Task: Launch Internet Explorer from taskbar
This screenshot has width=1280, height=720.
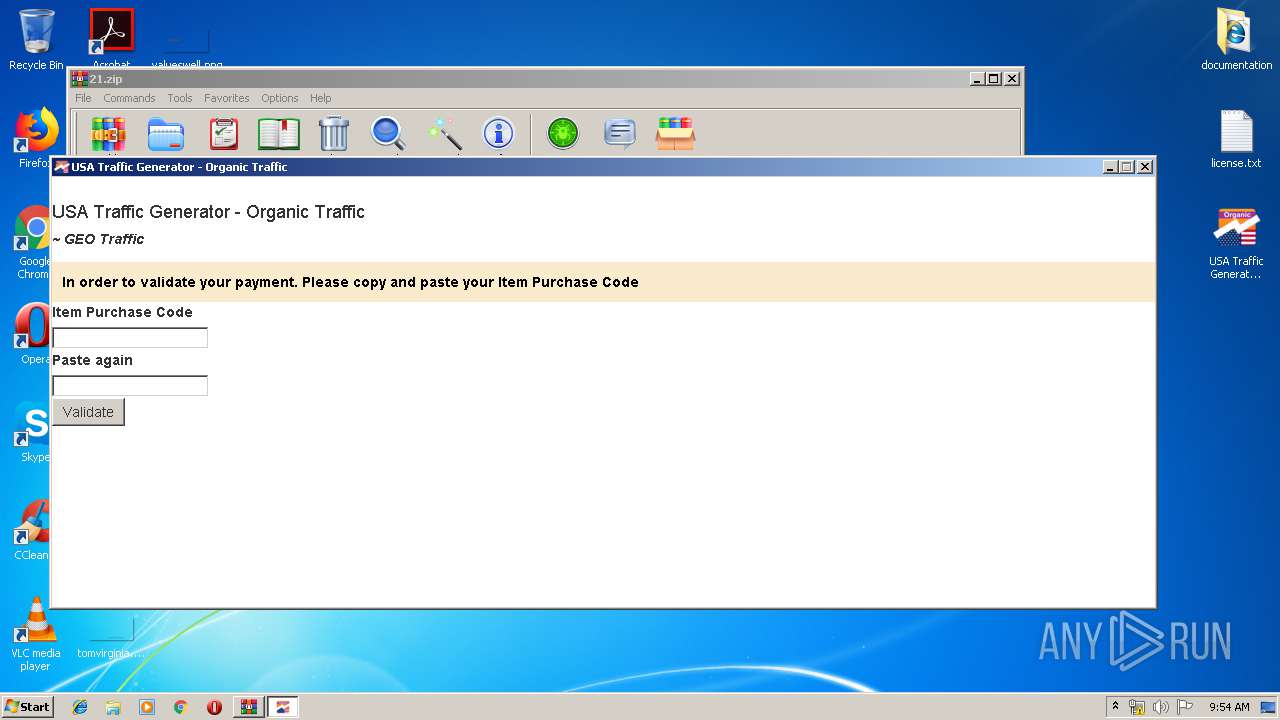Action: pyautogui.click(x=80, y=707)
